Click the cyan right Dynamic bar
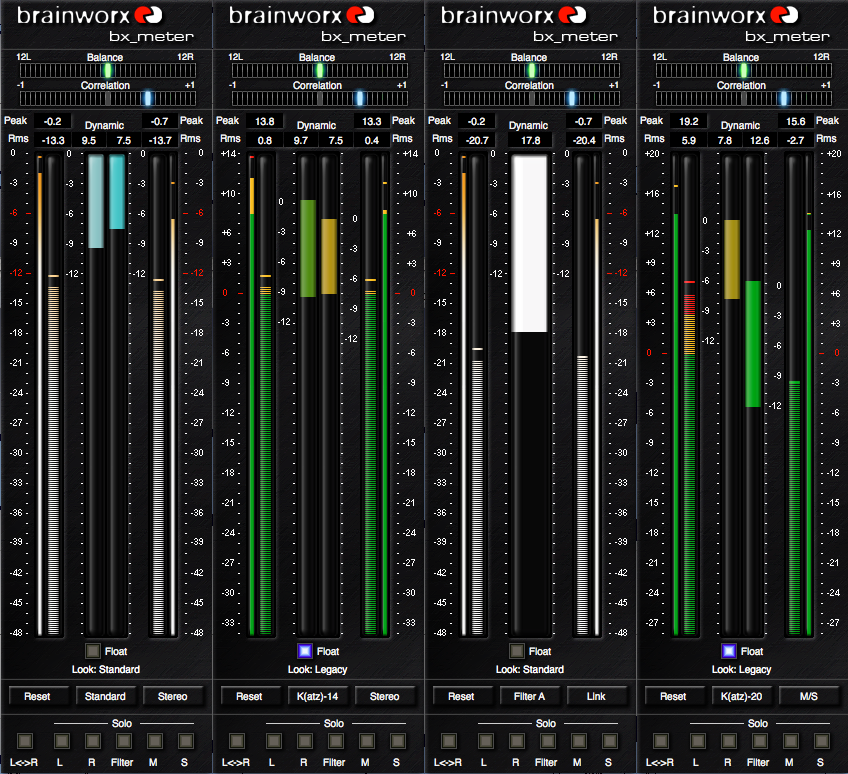 click(x=117, y=192)
